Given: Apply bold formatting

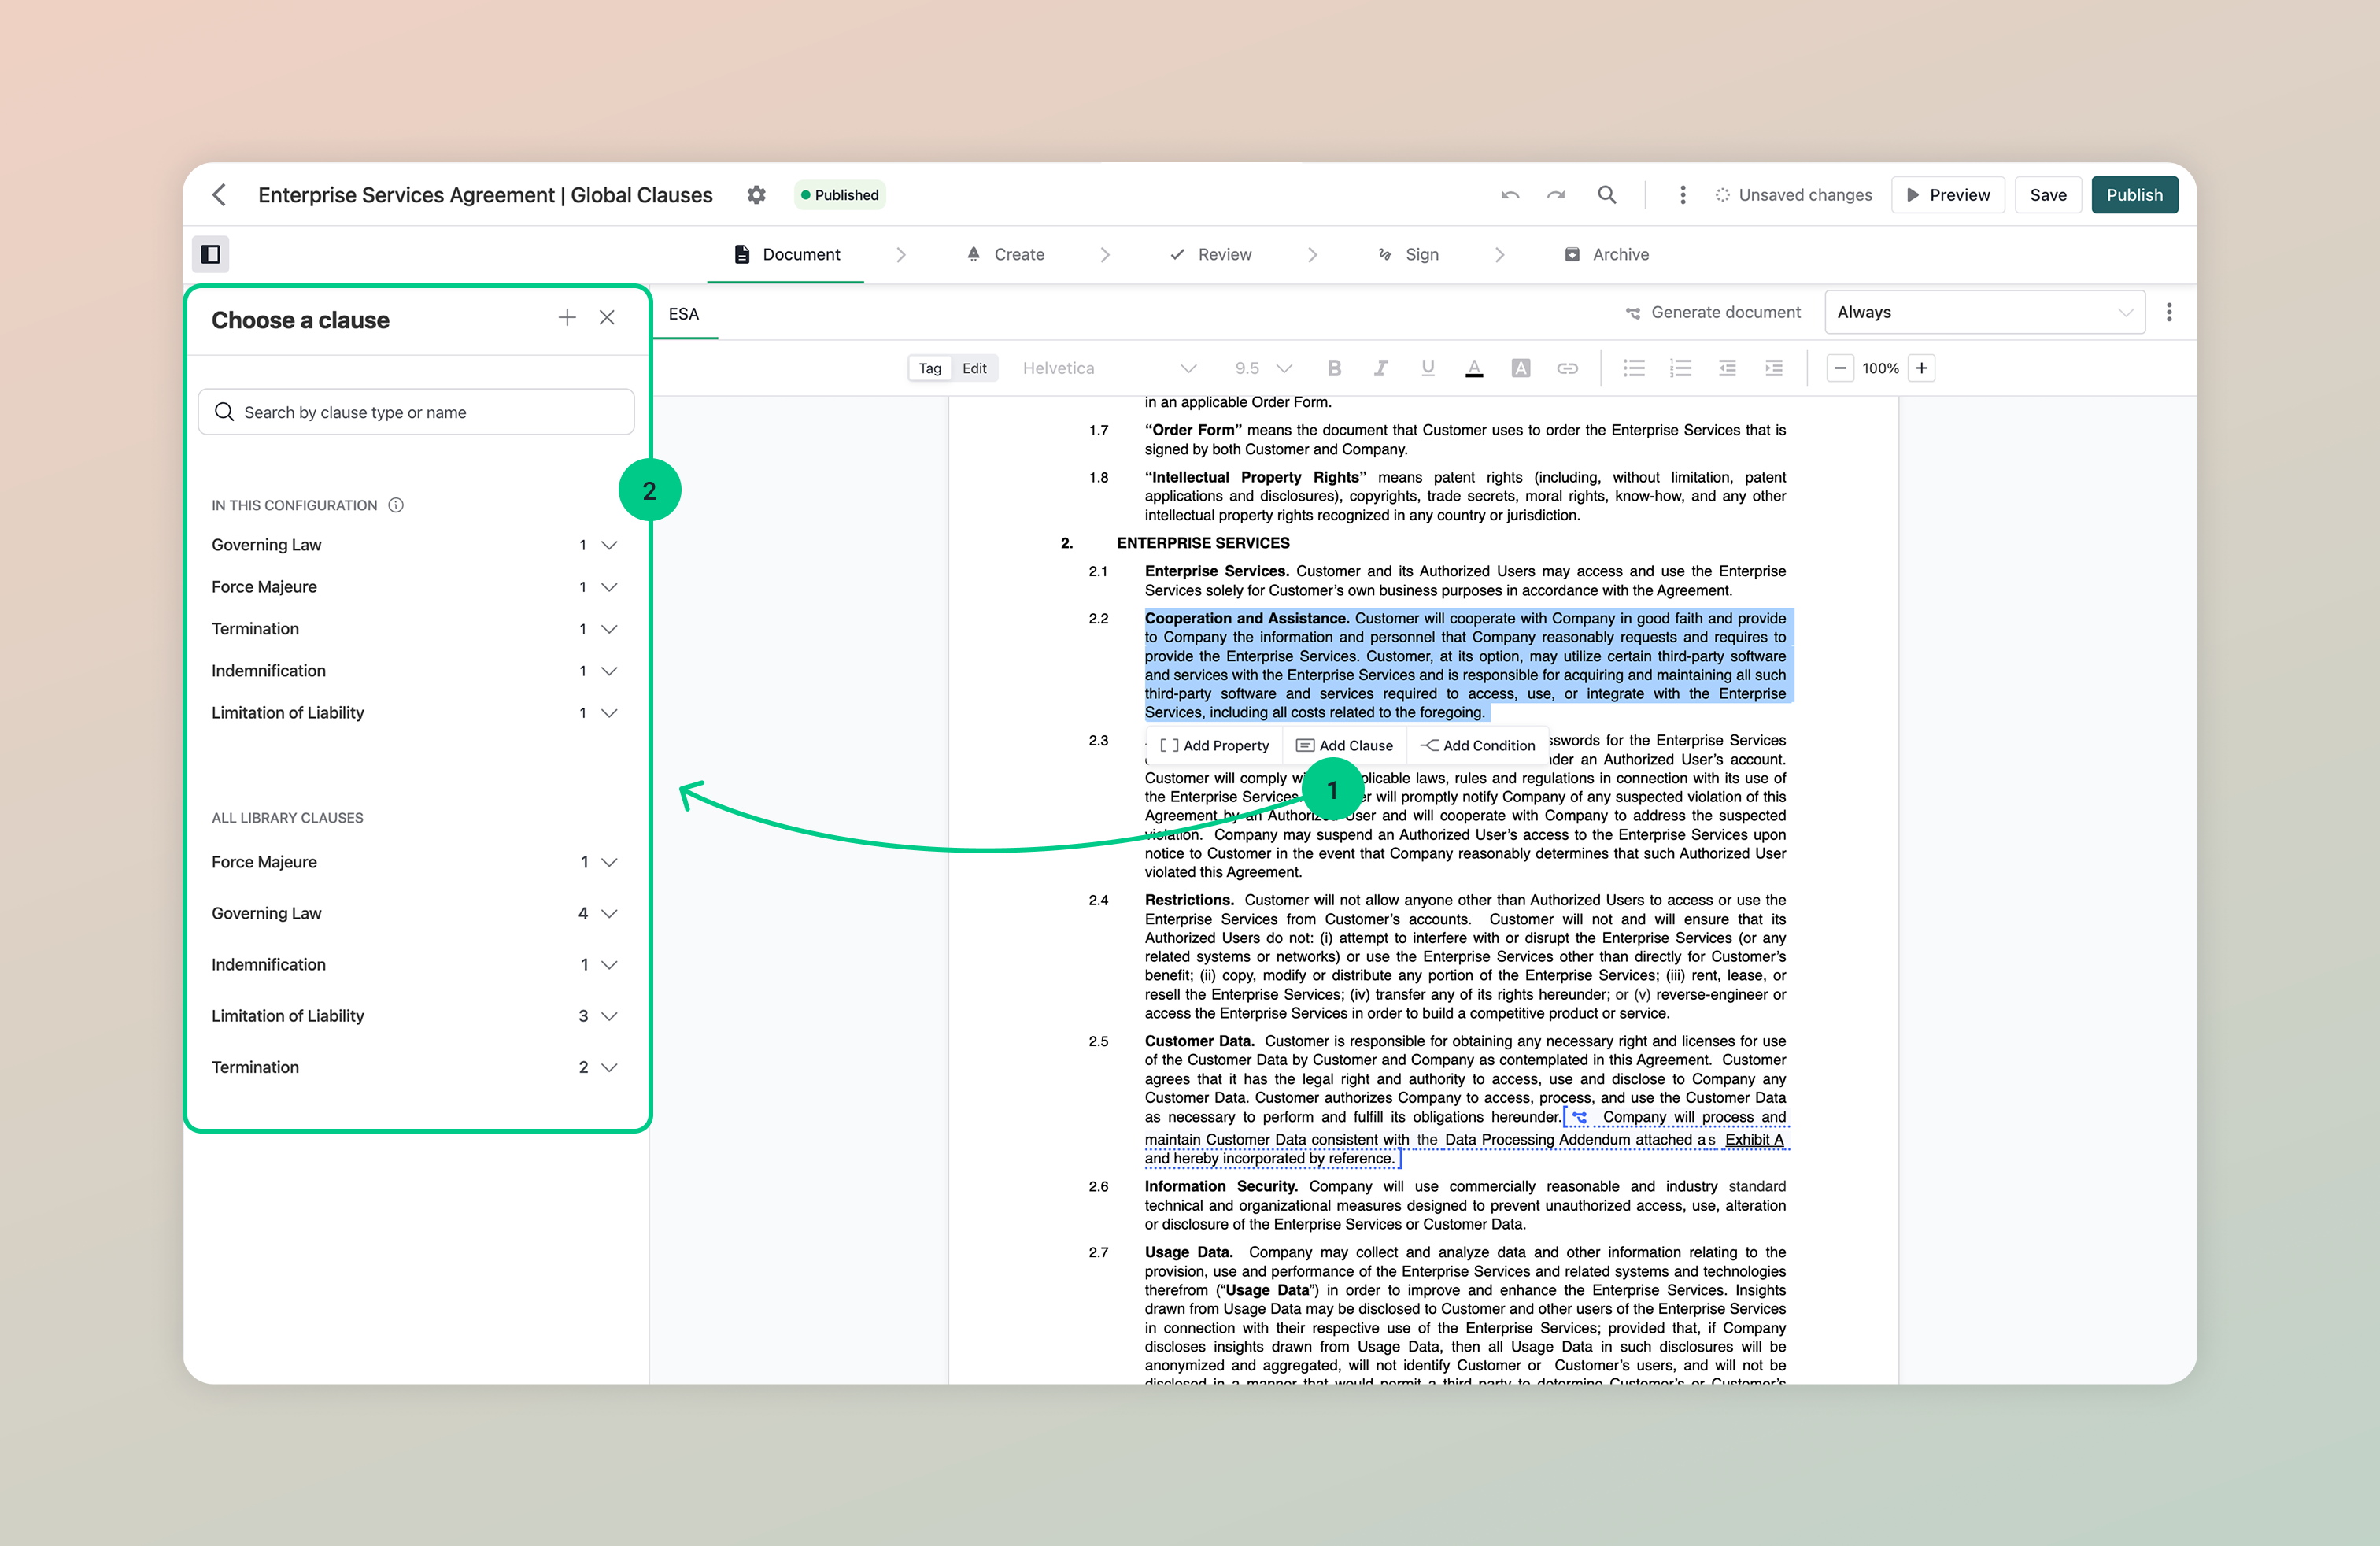Looking at the screenshot, I should [1334, 368].
